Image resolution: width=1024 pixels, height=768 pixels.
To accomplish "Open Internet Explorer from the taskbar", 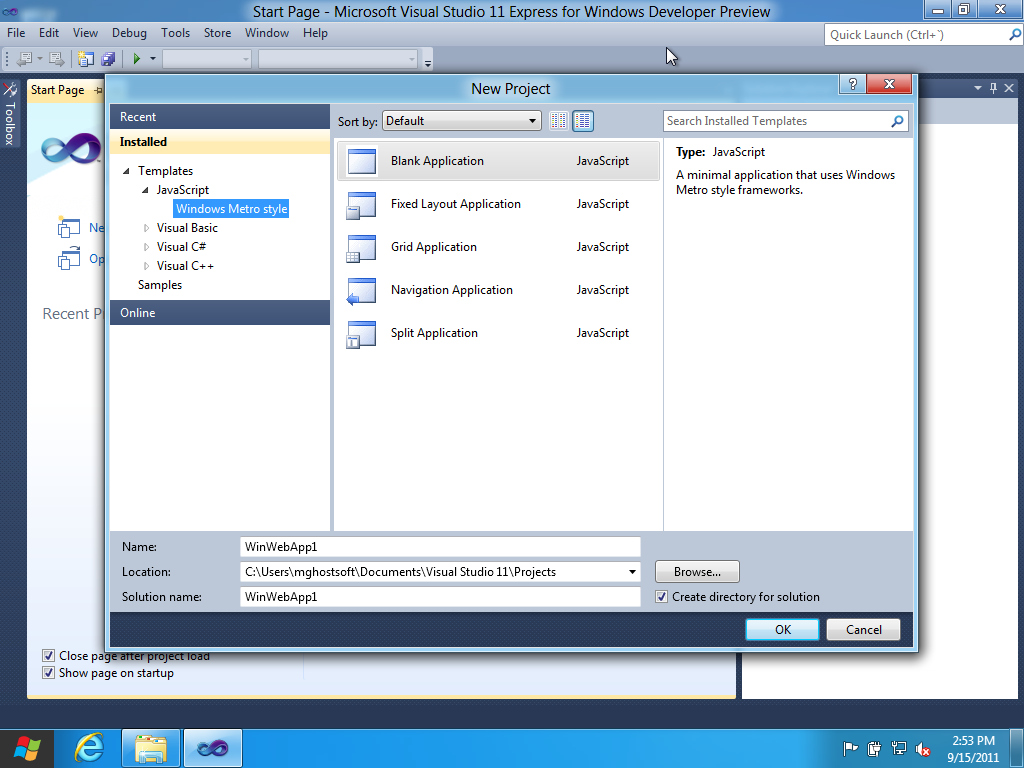I will point(90,748).
